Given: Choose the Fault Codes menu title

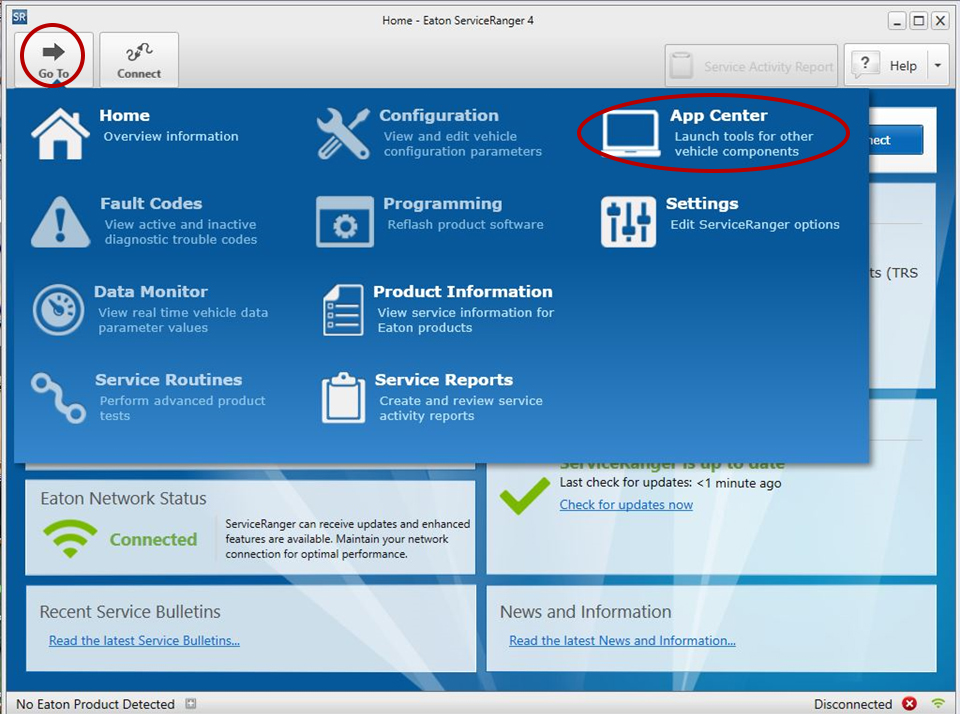Looking at the screenshot, I should 151,203.
